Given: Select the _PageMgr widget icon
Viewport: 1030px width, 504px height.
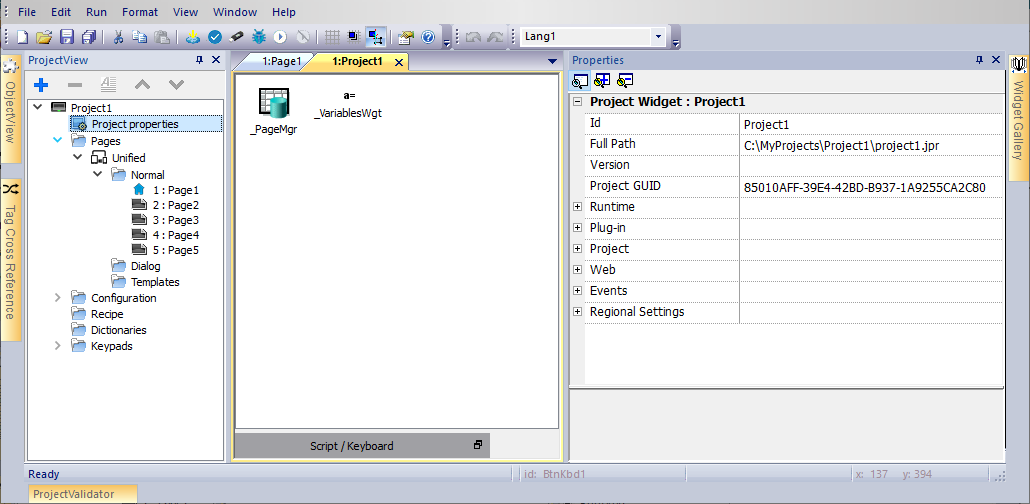Looking at the screenshot, I should 274,111.
